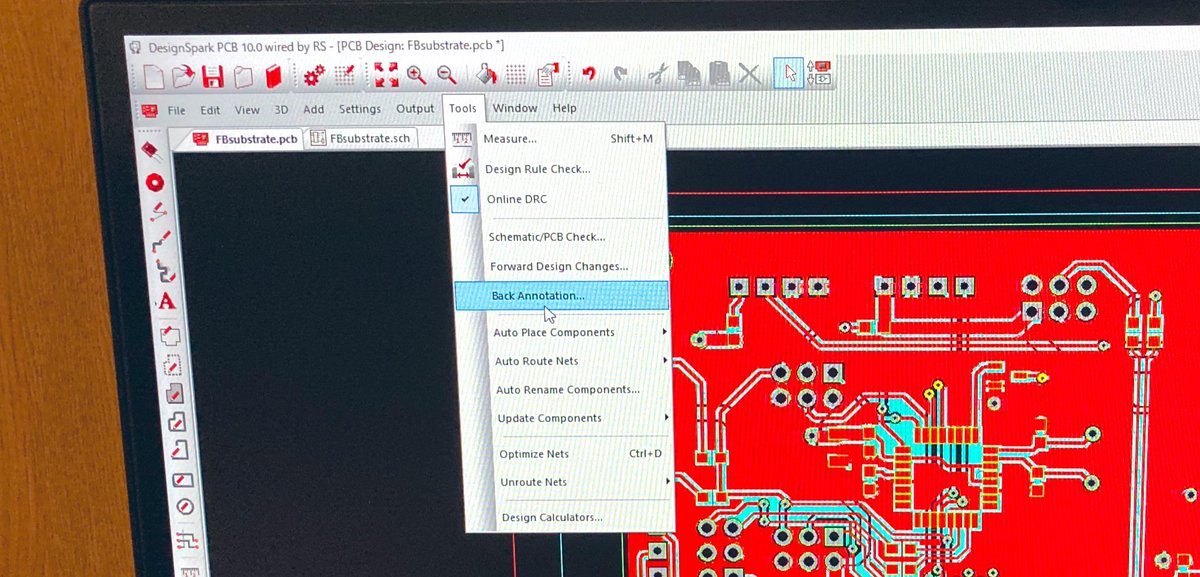Open the 3D menu
The image size is (1200, 577).
(281, 109)
